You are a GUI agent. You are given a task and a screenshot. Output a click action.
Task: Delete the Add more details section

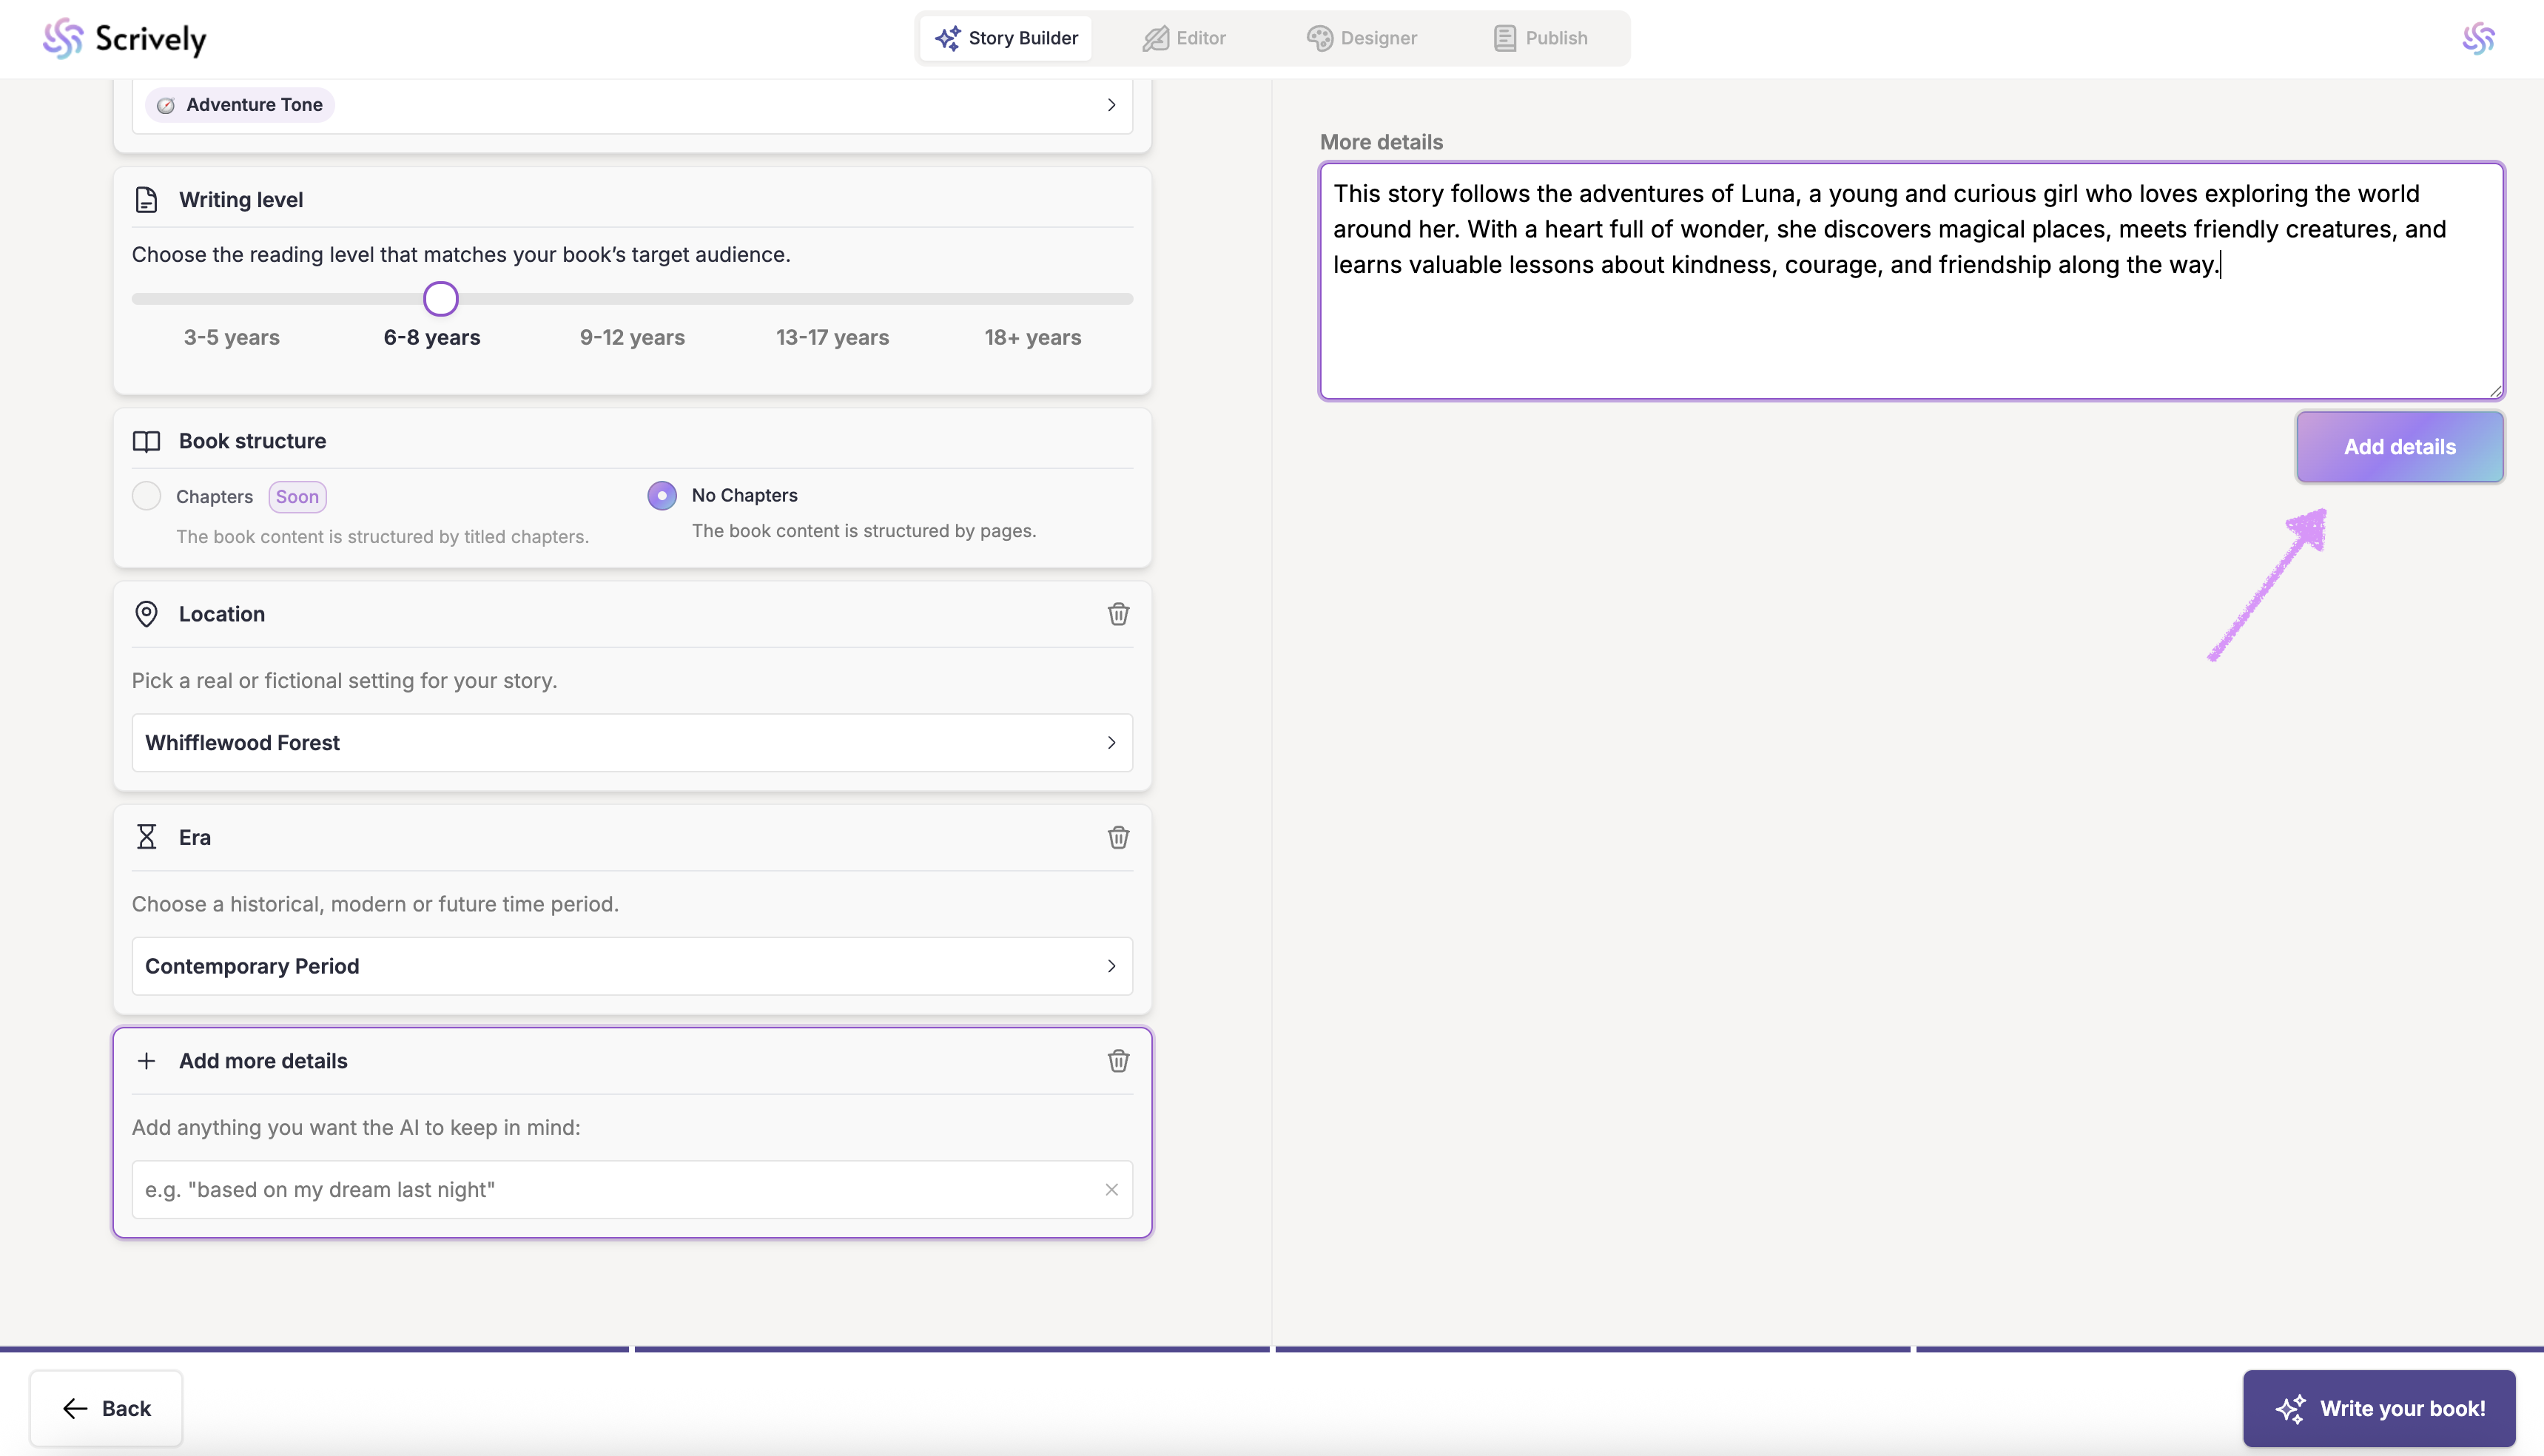point(1118,1061)
